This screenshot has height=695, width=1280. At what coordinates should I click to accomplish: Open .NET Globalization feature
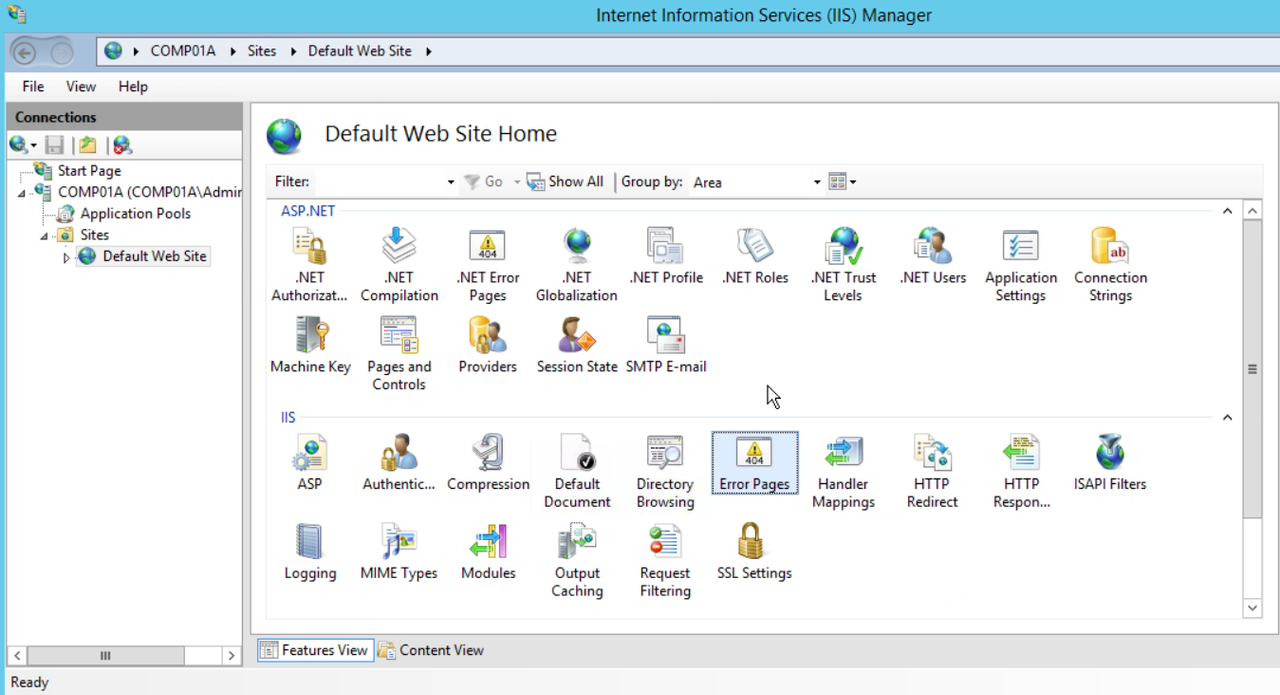pyautogui.click(x=576, y=265)
